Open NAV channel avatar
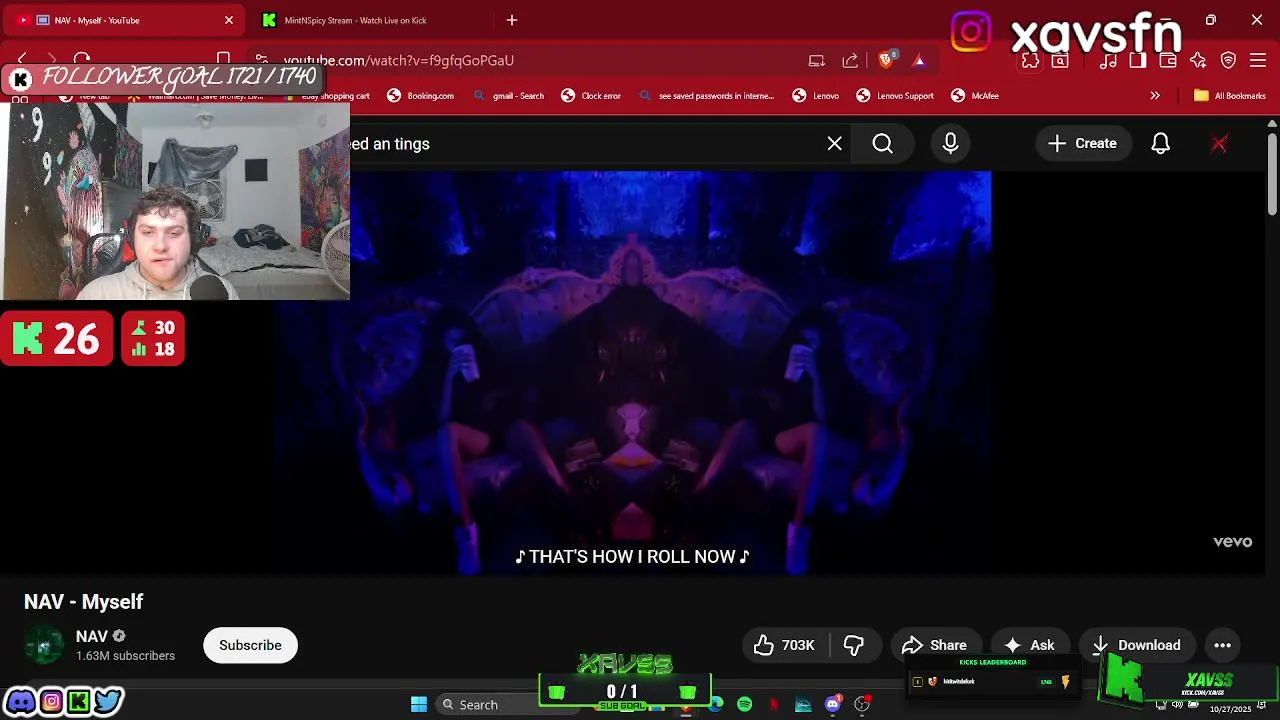 pos(44,645)
